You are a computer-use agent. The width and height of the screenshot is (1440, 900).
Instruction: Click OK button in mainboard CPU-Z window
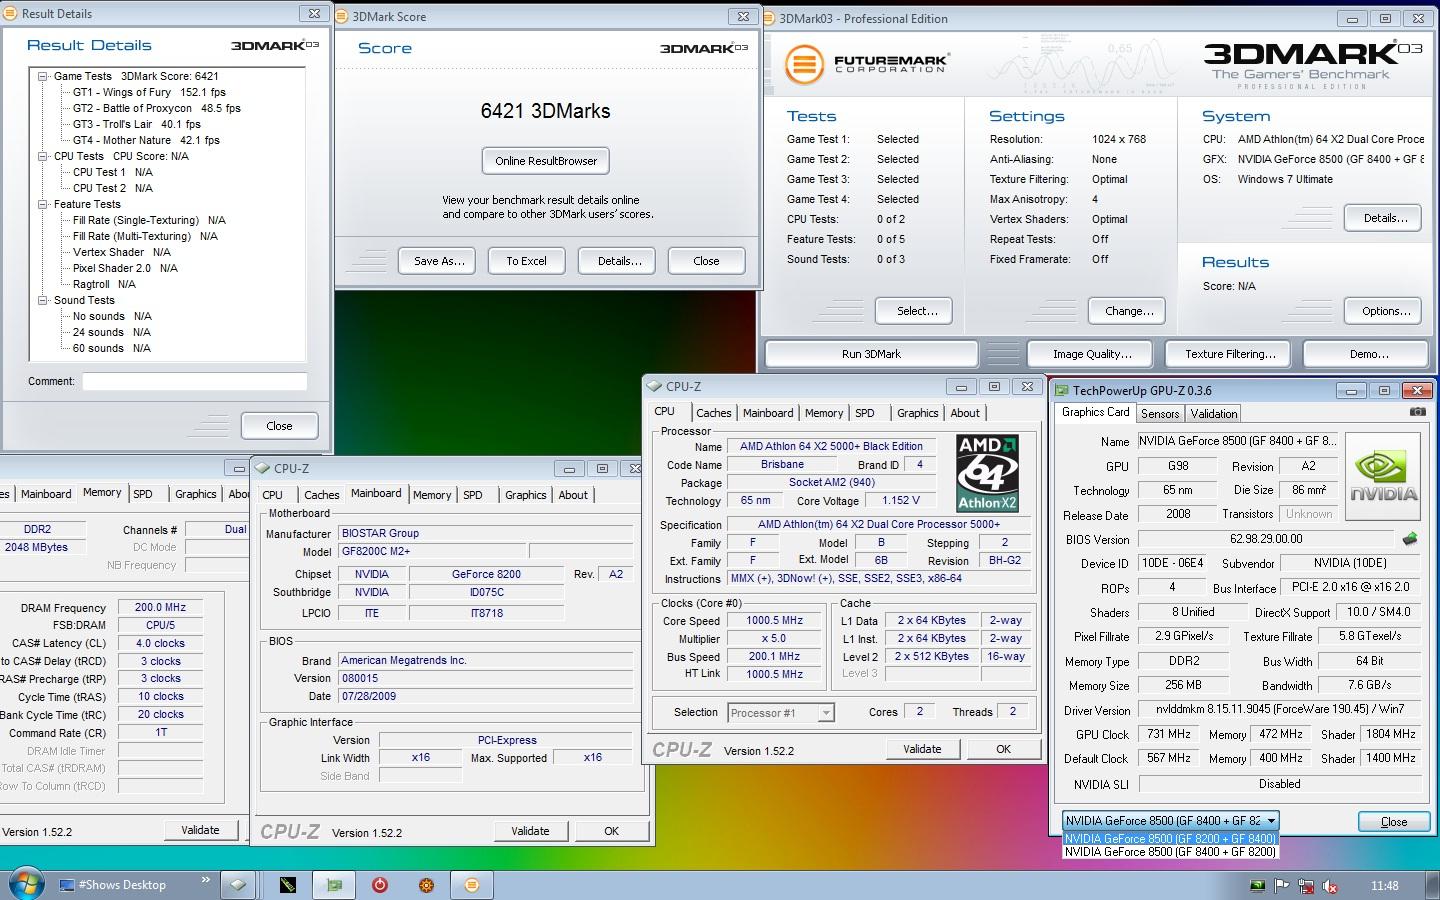pyautogui.click(x=611, y=831)
